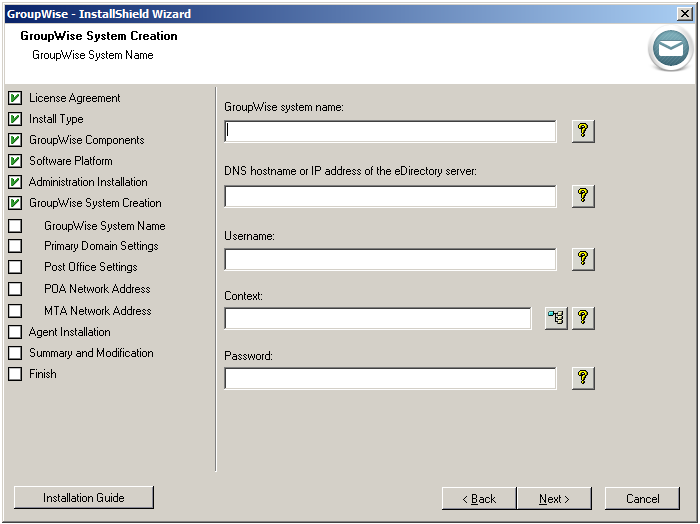Toggle the Install Type checkbox

(15, 119)
